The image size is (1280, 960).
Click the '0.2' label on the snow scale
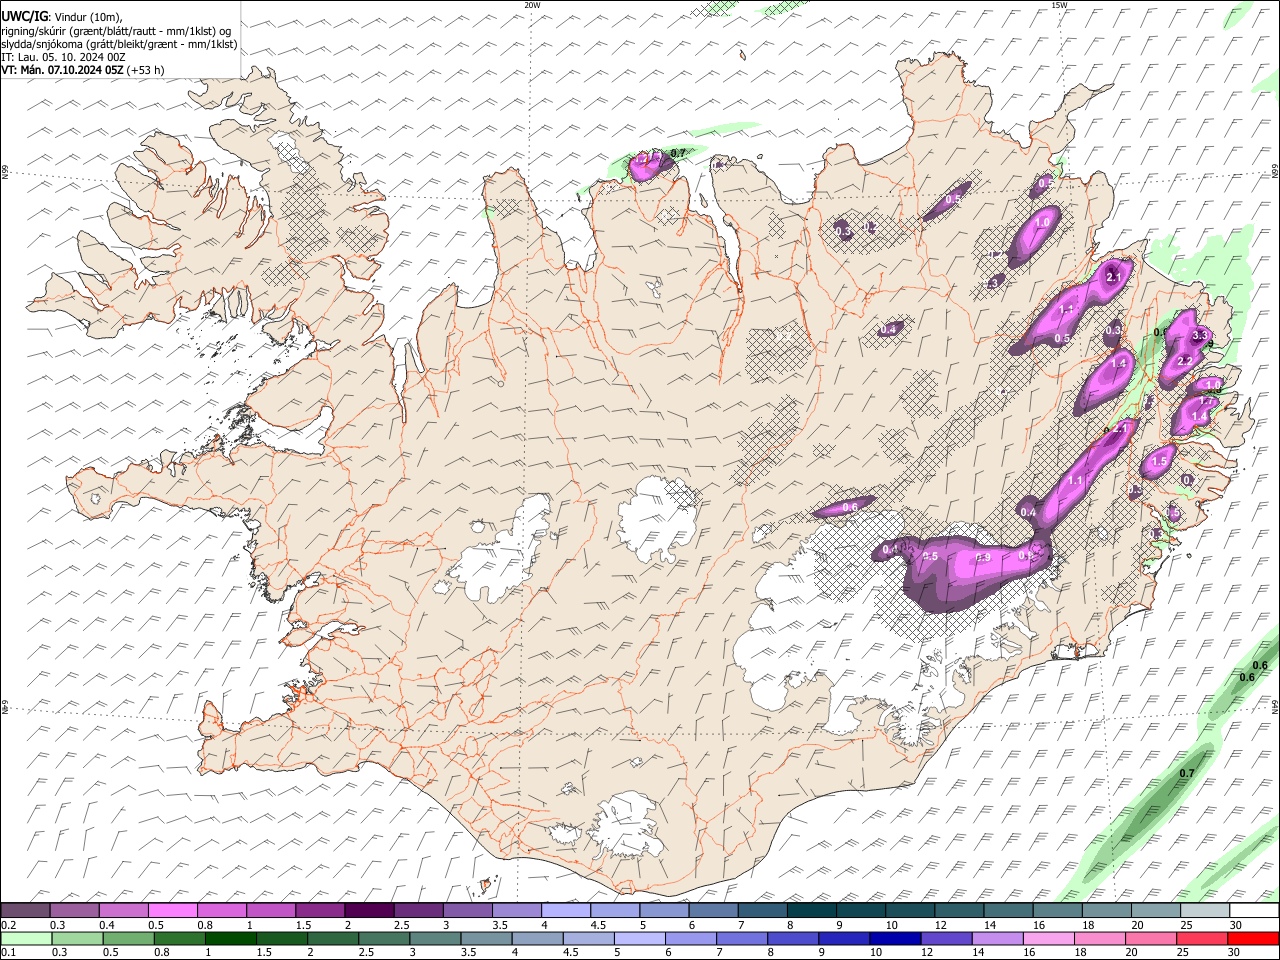click(x=9, y=925)
